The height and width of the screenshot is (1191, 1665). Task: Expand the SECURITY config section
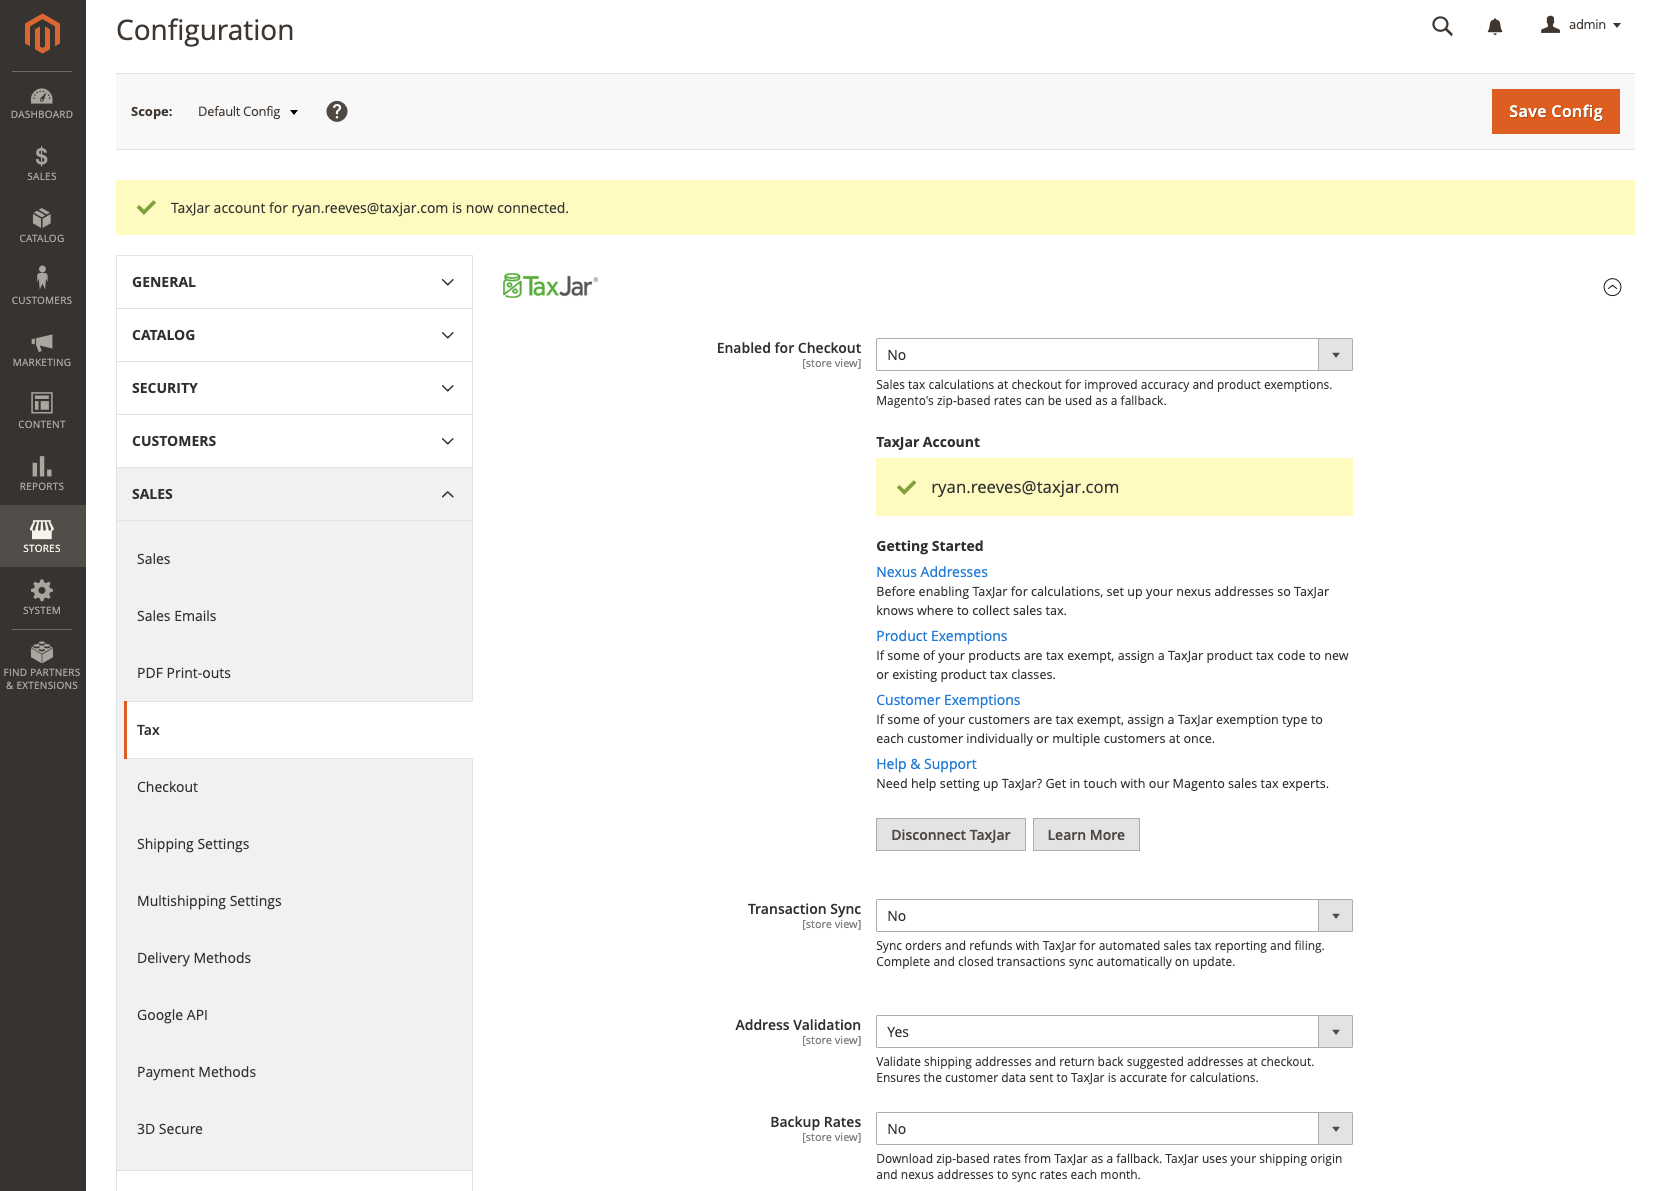[x=294, y=388]
